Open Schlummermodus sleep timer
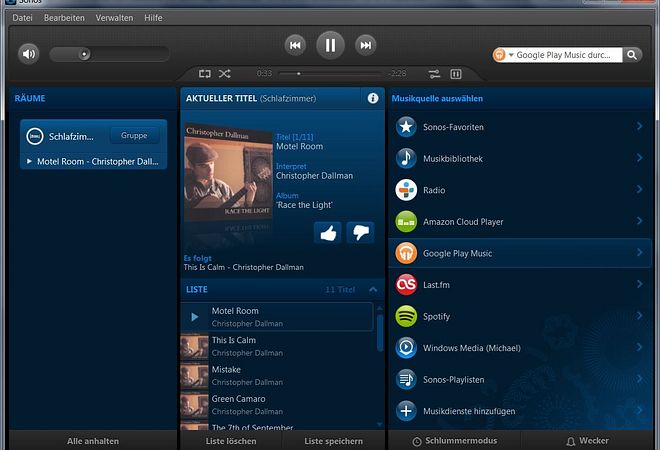Image resolution: width=660 pixels, height=450 pixels. tap(455, 441)
